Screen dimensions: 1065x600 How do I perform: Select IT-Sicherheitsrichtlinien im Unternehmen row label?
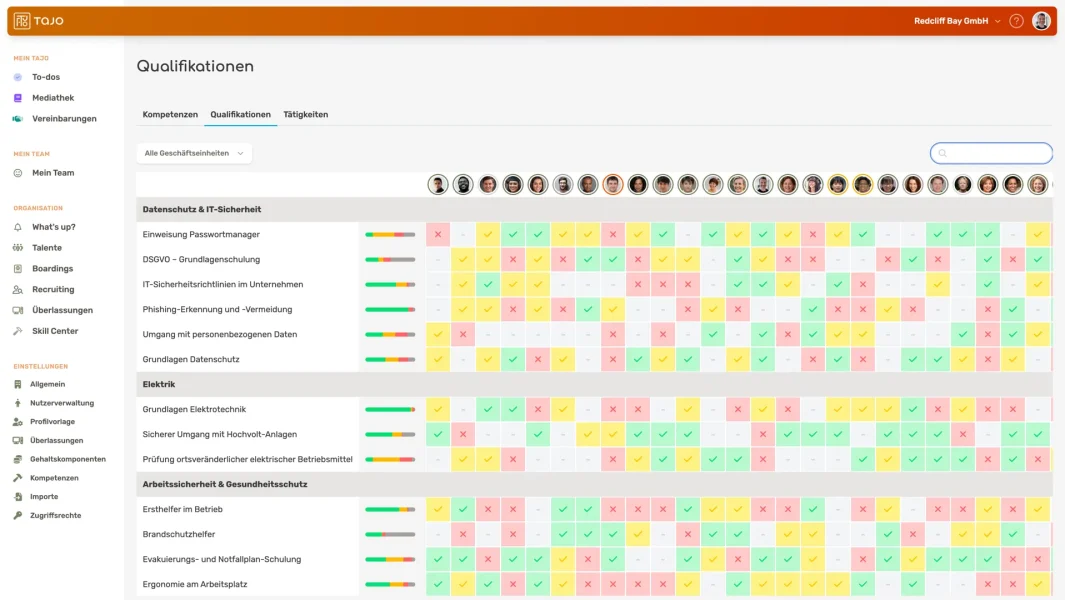223,285
